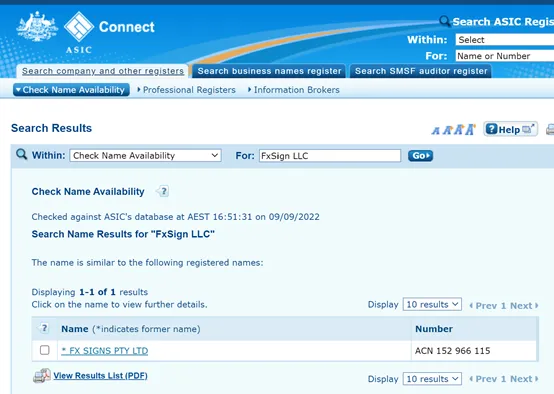Click the Go button
This screenshot has height=394, width=554.
tap(420, 156)
